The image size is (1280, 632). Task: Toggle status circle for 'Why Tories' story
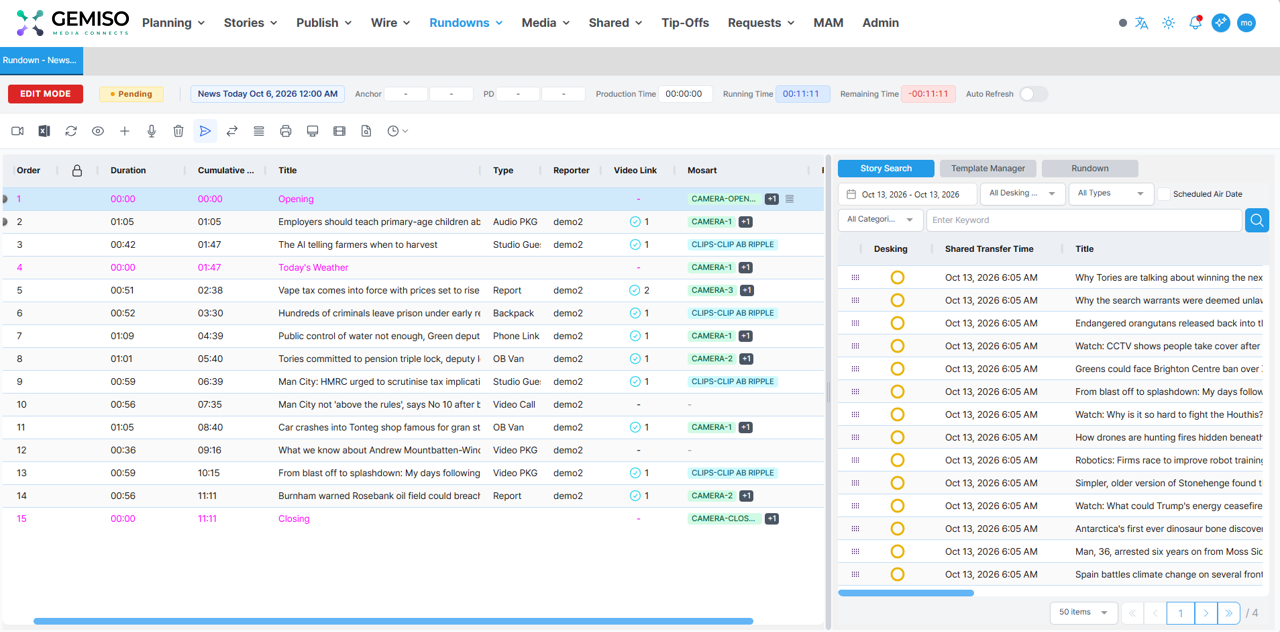pyautogui.click(x=897, y=277)
